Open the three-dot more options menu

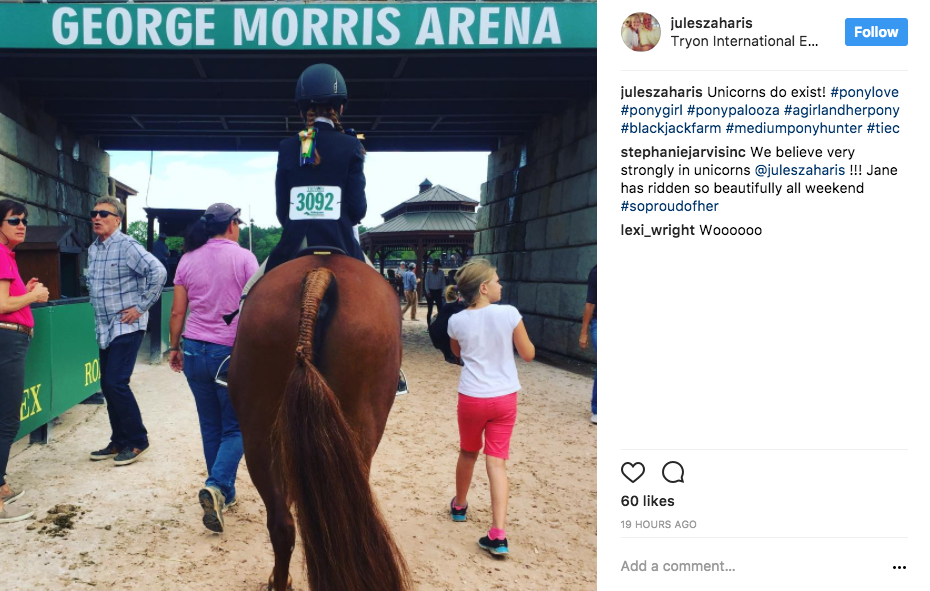(899, 567)
